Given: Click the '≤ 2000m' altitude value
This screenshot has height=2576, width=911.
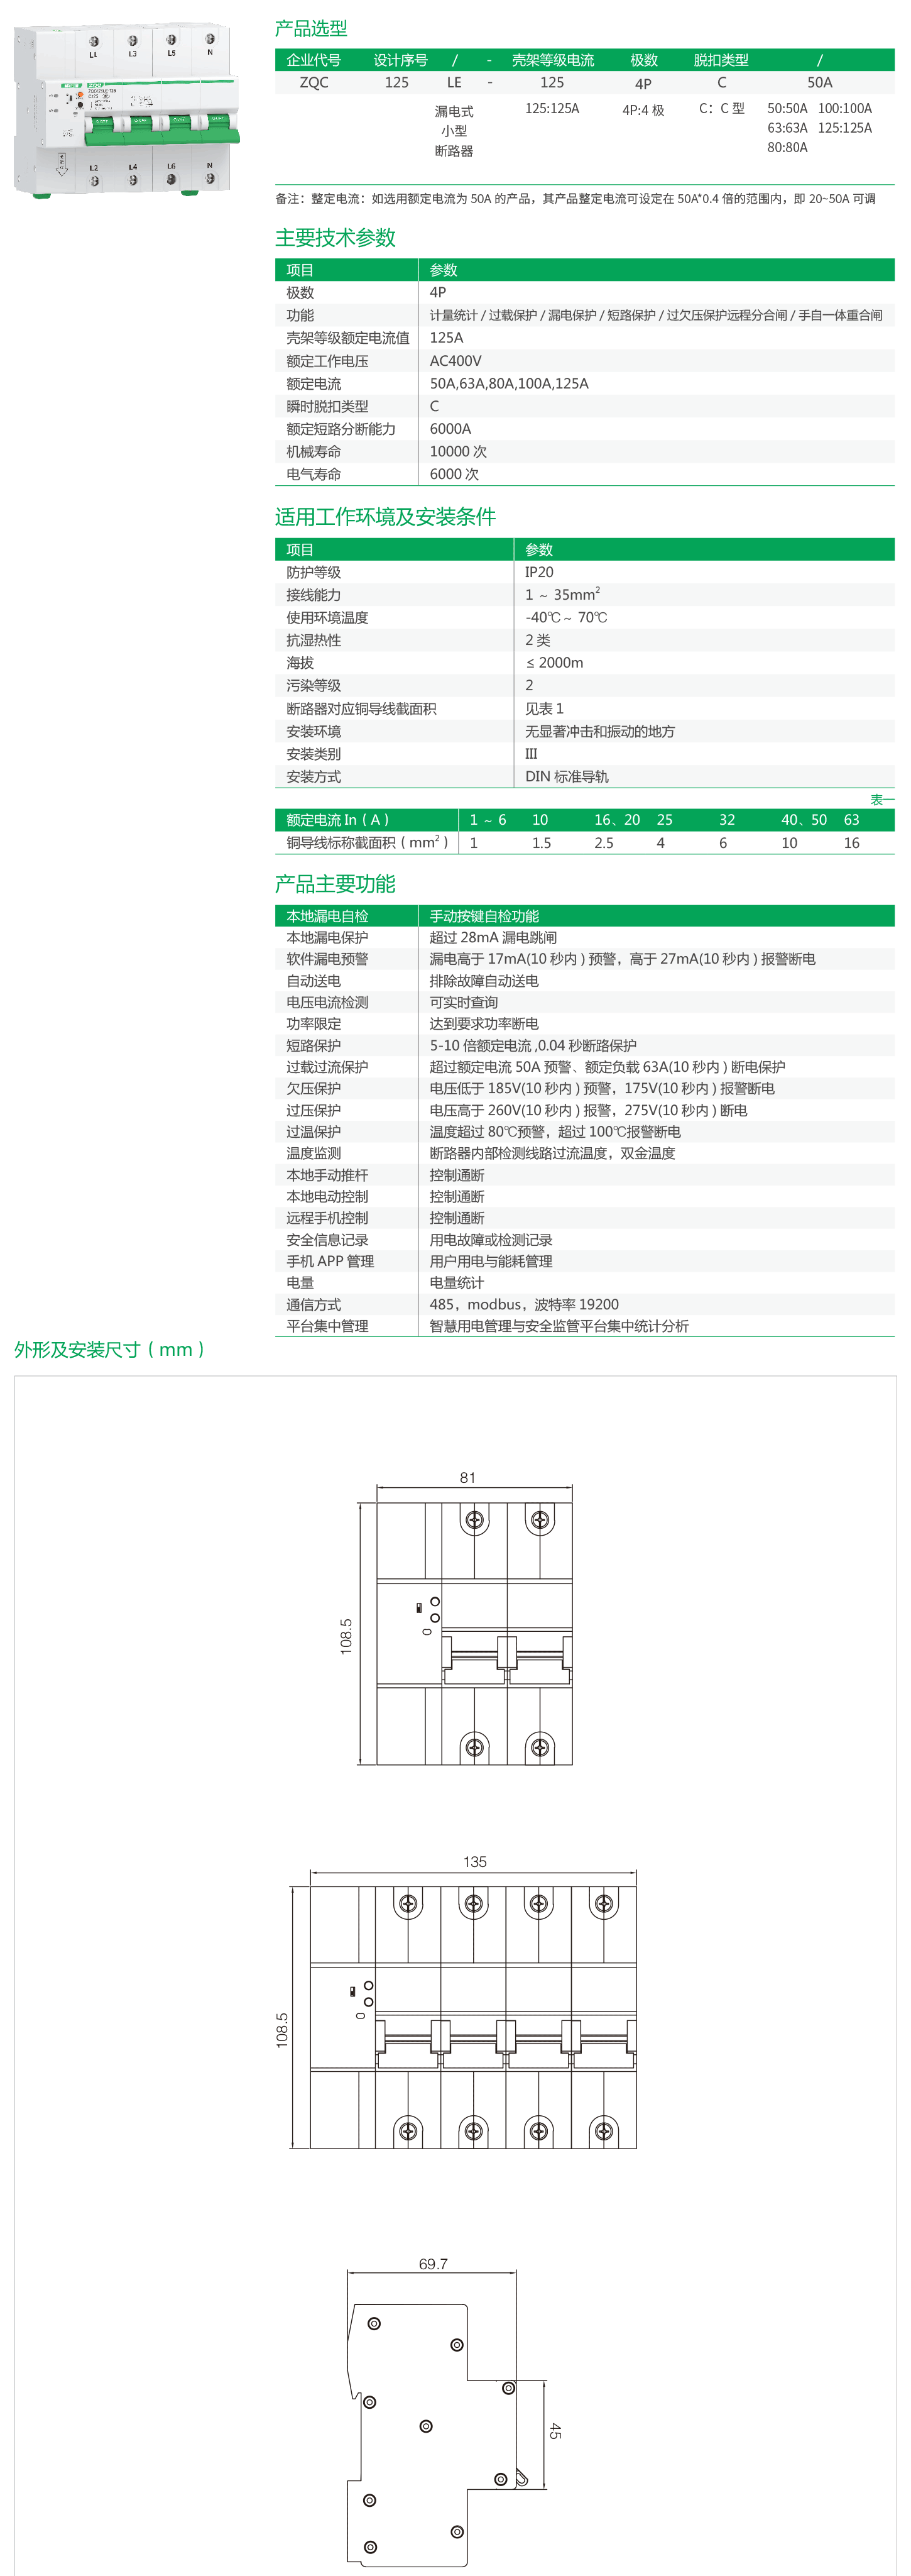Looking at the screenshot, I should (x=554, y=663).
